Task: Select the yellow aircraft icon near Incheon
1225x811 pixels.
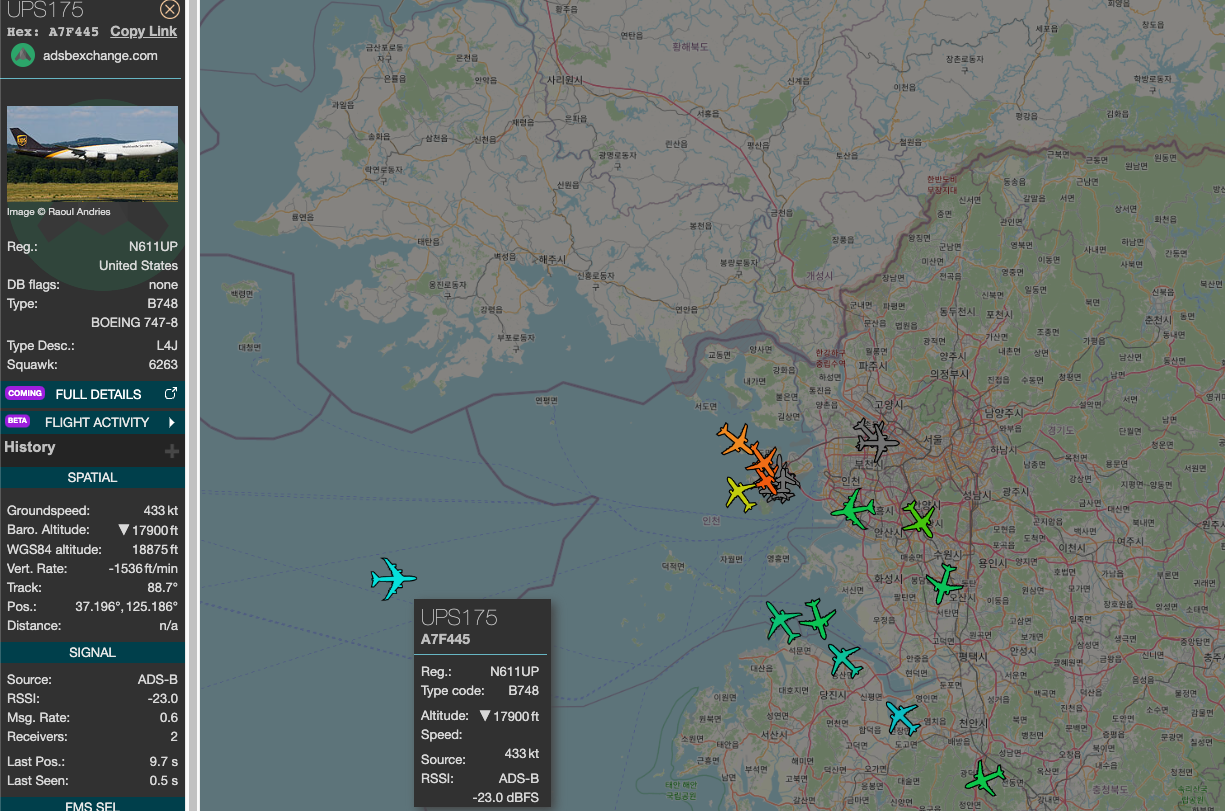Action: pos(742,492)
